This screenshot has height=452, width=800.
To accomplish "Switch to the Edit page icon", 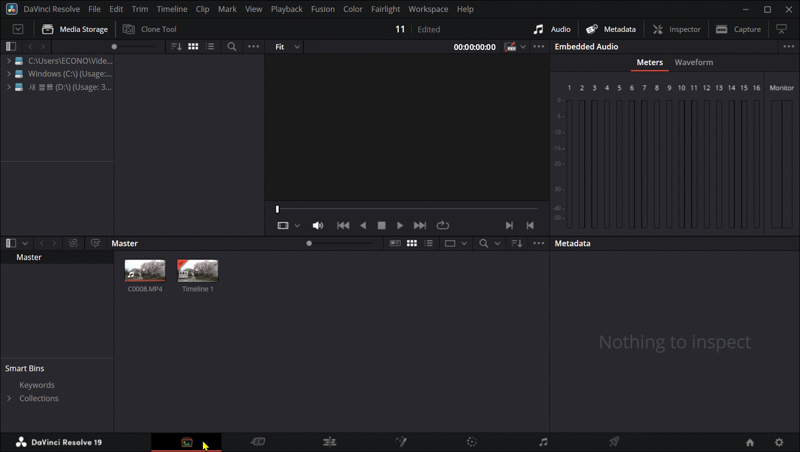I will [x=330, y=442].
